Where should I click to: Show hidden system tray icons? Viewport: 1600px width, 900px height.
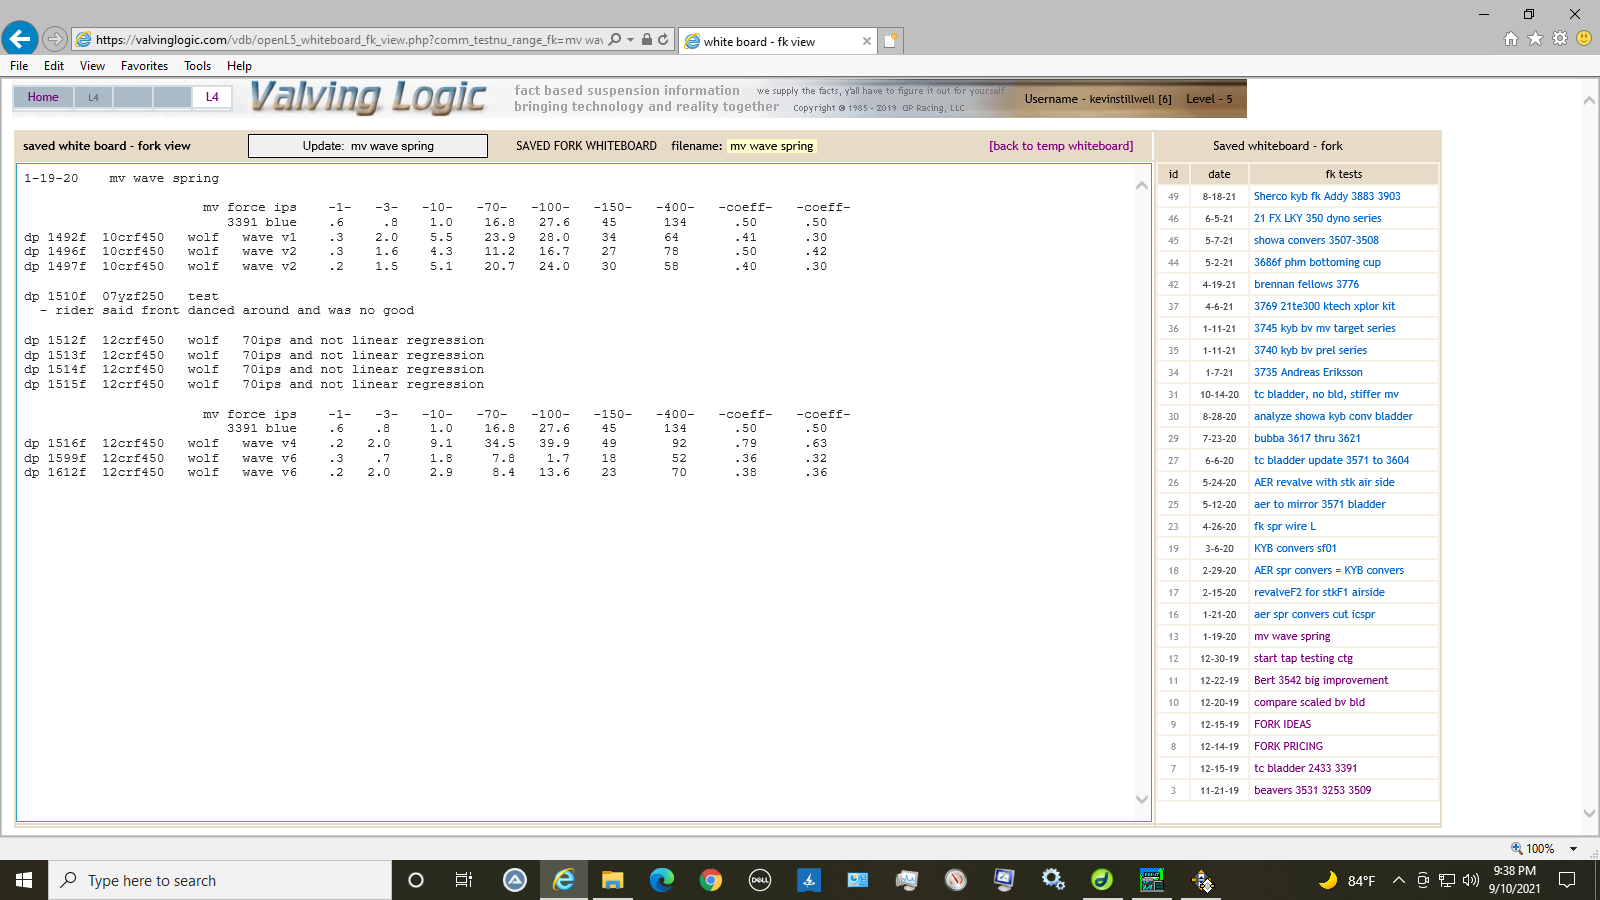(1398, 880)
